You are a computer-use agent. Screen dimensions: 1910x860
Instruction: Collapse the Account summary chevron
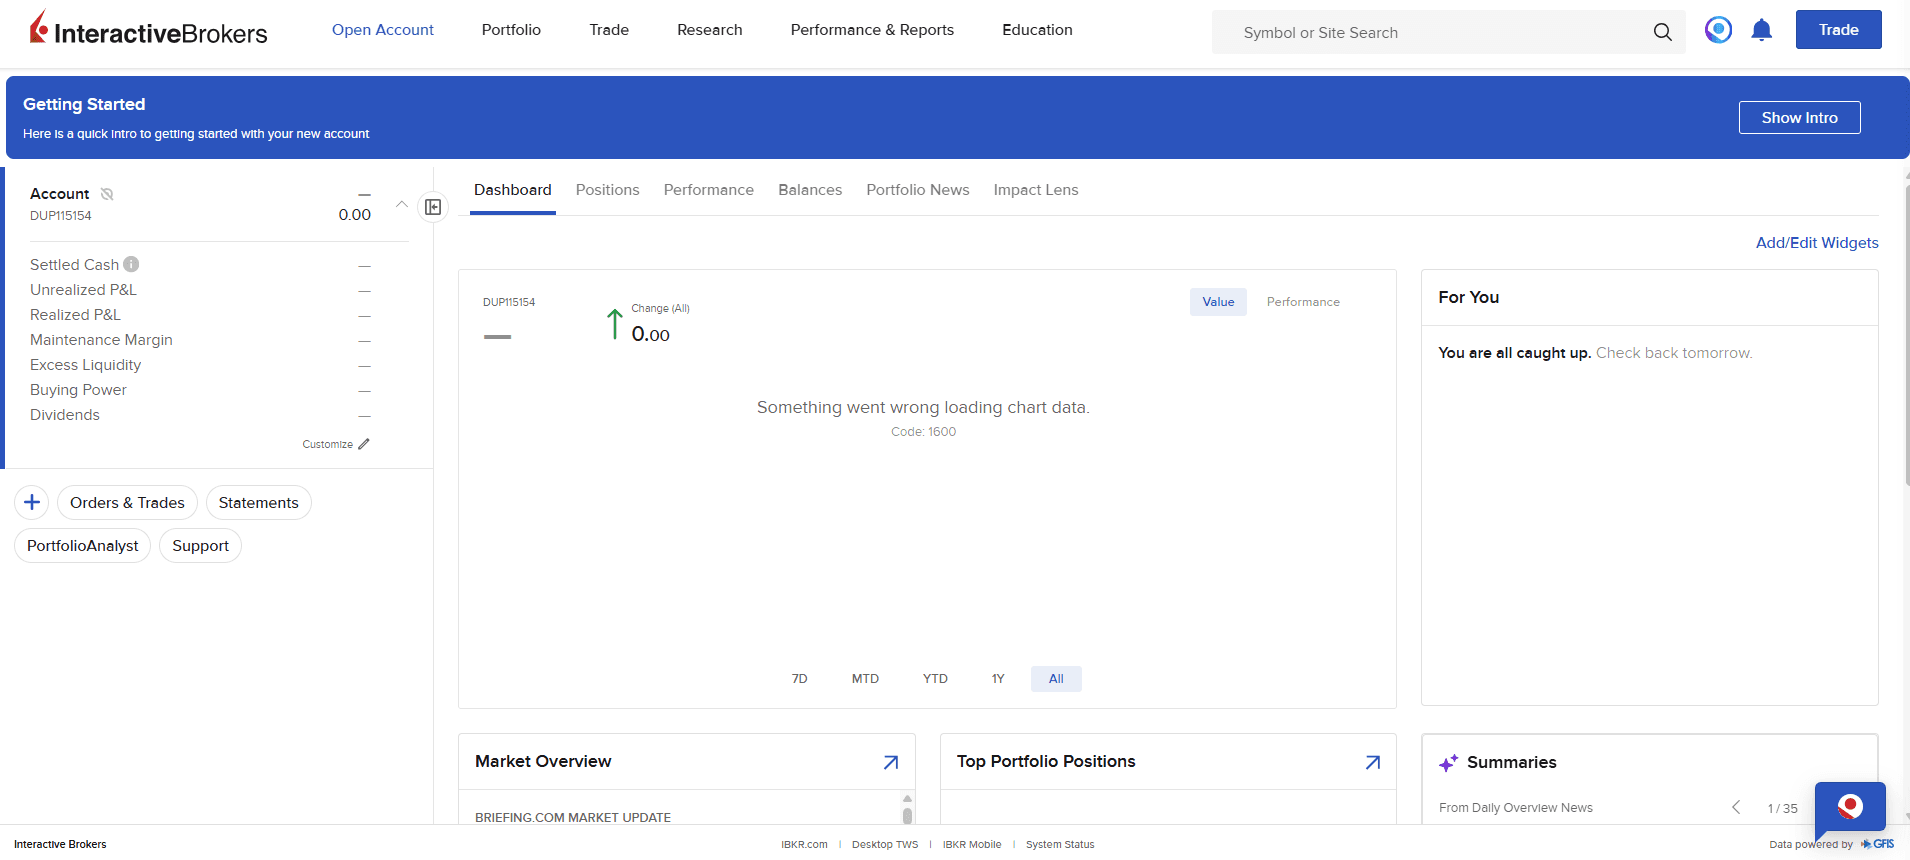402,204
